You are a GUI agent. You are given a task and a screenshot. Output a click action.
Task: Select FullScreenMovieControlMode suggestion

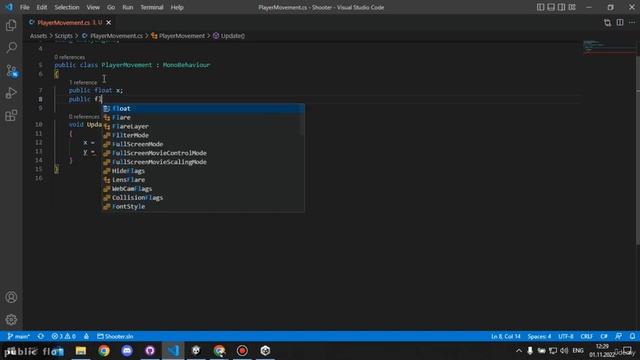(203, 153)
